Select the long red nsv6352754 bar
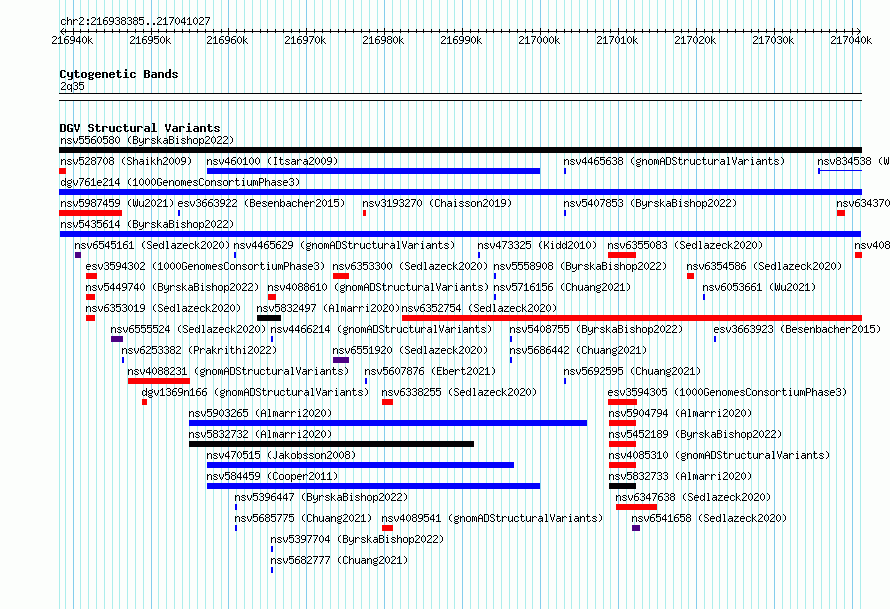 point(632,318)
